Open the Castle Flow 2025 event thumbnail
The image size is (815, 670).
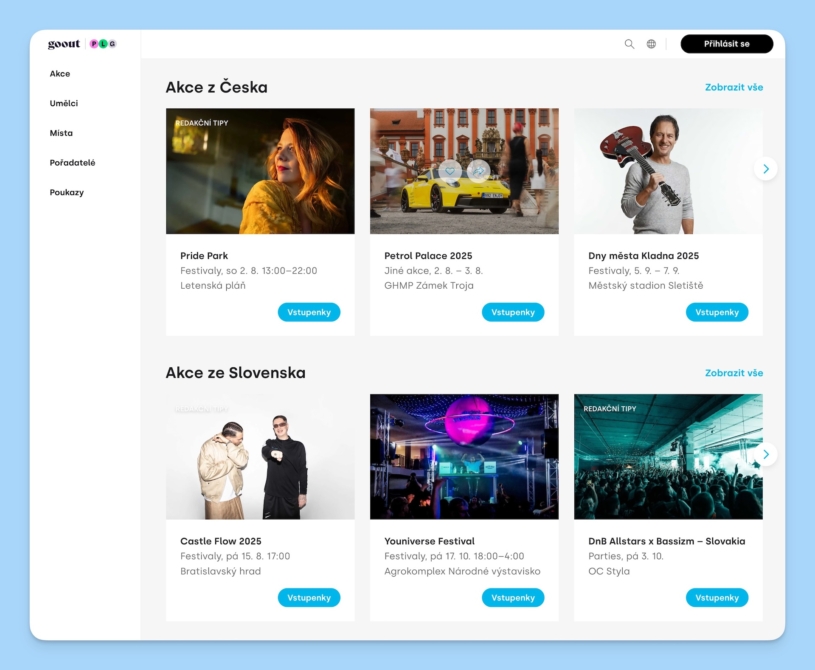click(x=260, y=456)
